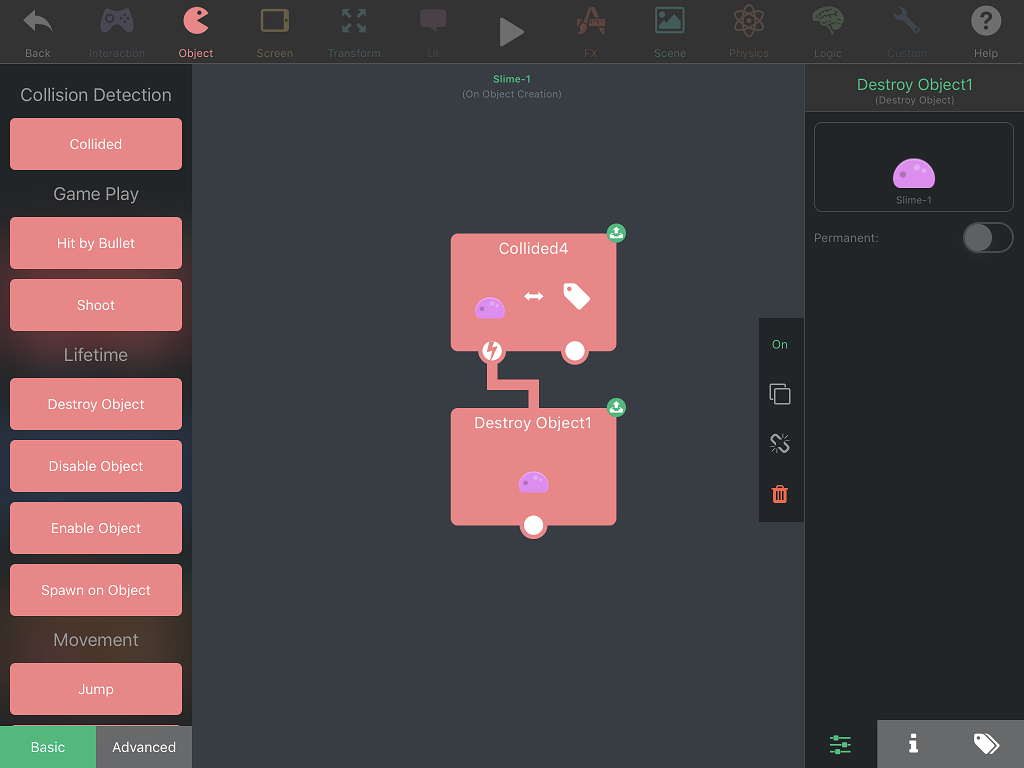Open the Screen category
The height and width of the screenshot is (768, 1024).
274,31
